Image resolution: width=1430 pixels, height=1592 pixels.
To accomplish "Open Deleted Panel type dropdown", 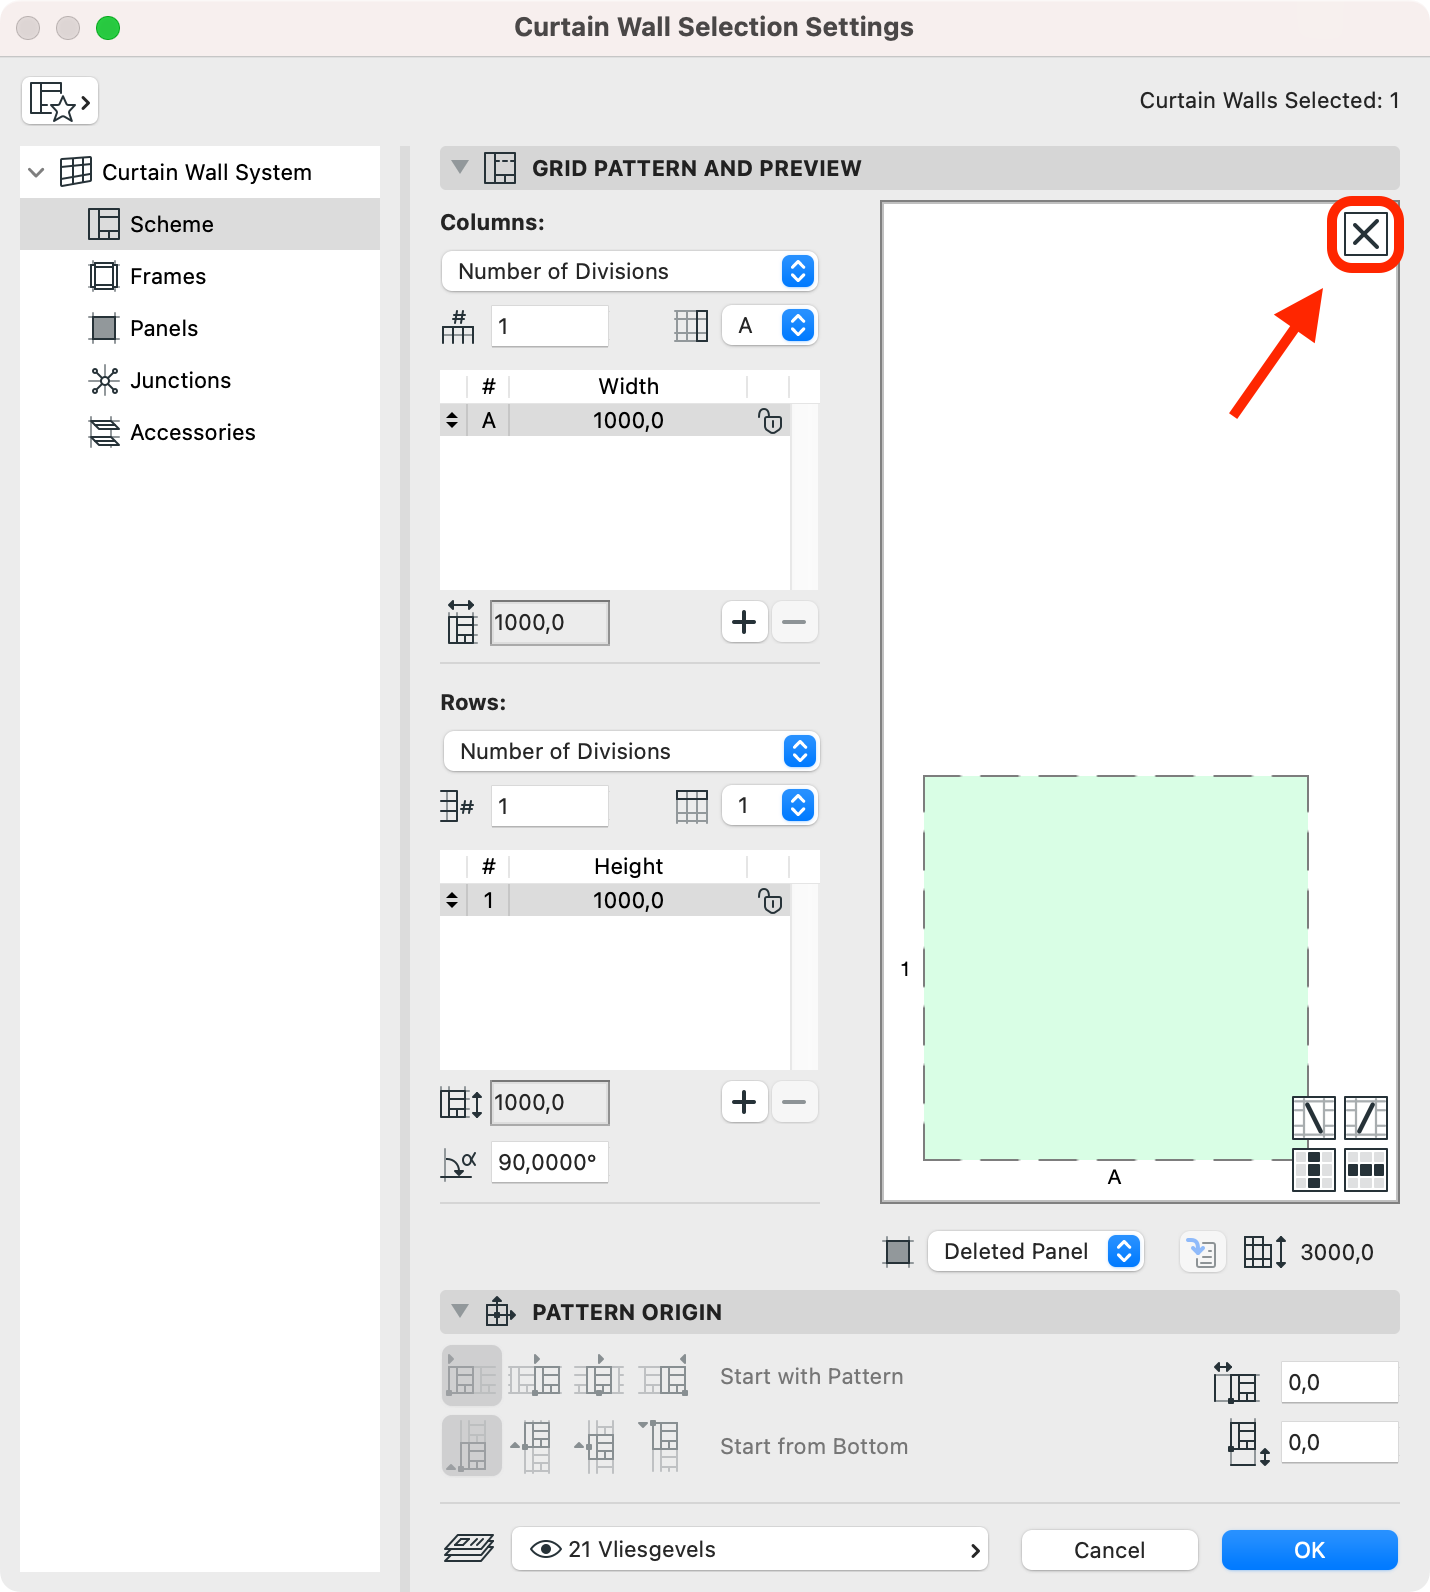I will [1036, 1251].
